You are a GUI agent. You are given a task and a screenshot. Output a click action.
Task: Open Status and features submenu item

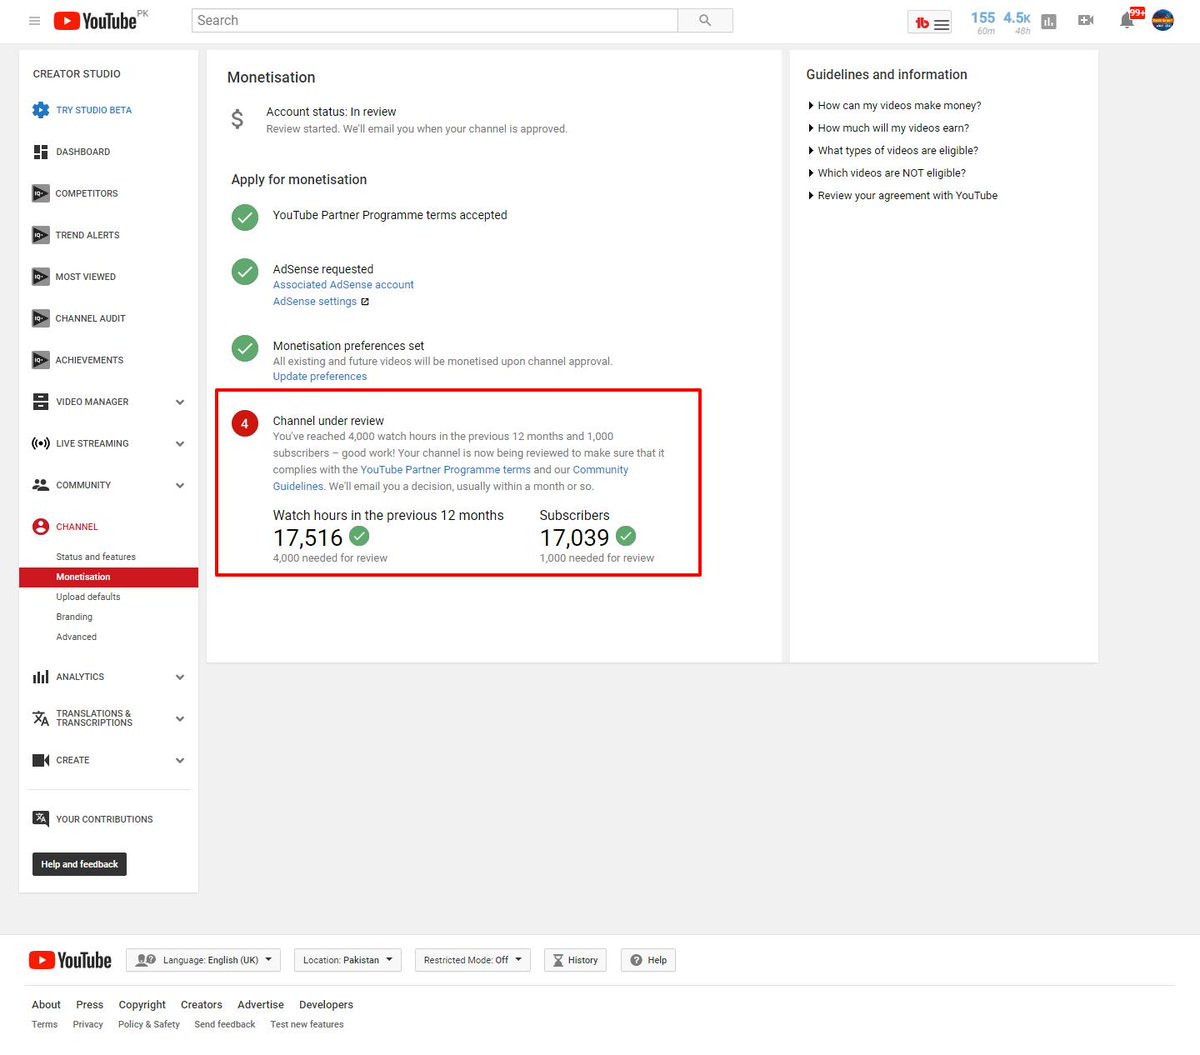[96, 557]
